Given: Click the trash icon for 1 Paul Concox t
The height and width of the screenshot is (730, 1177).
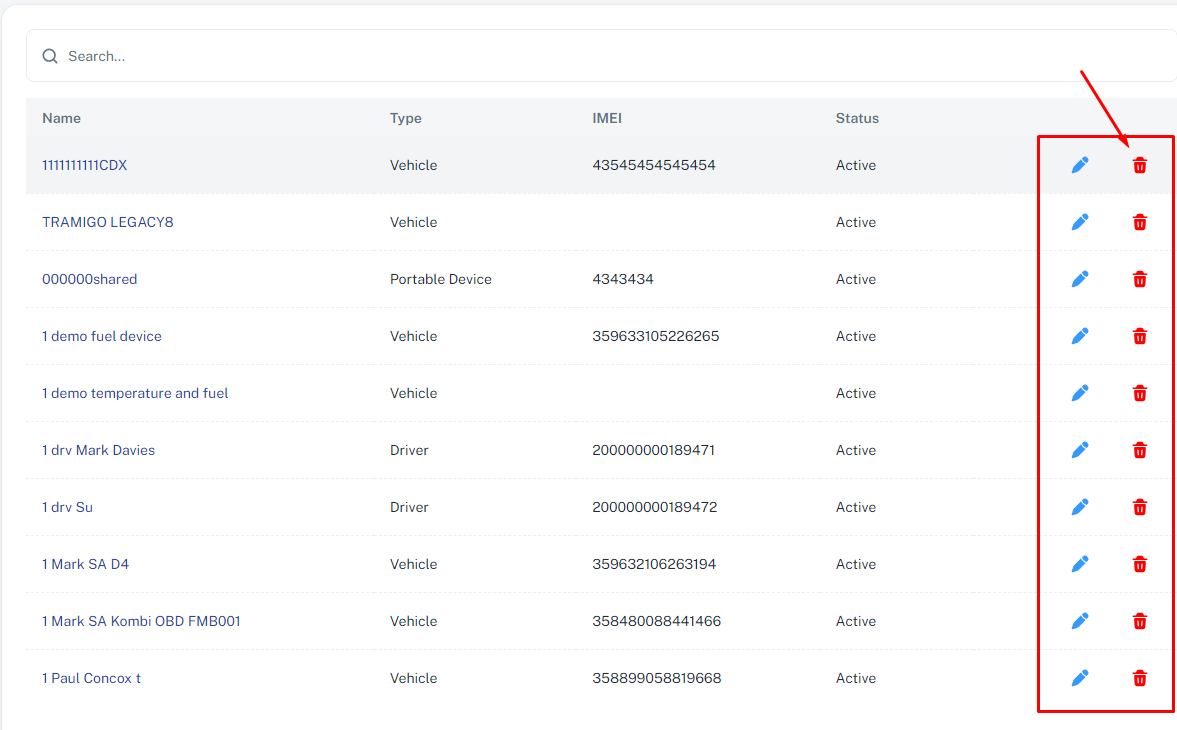Looking at the screenshot, I should 1139,678.
